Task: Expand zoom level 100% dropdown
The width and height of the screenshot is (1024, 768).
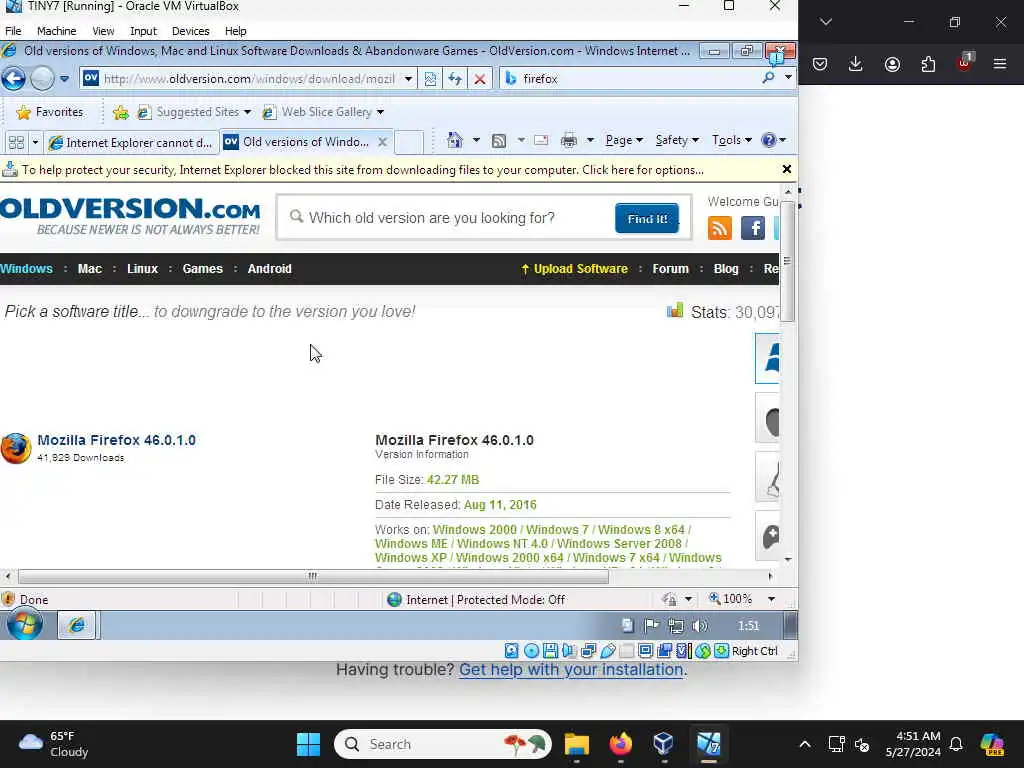Action: coord(771,599)
